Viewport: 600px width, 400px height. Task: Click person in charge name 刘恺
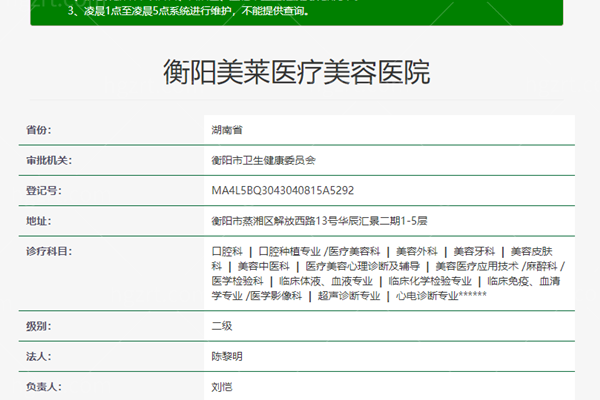click(221, 385)
